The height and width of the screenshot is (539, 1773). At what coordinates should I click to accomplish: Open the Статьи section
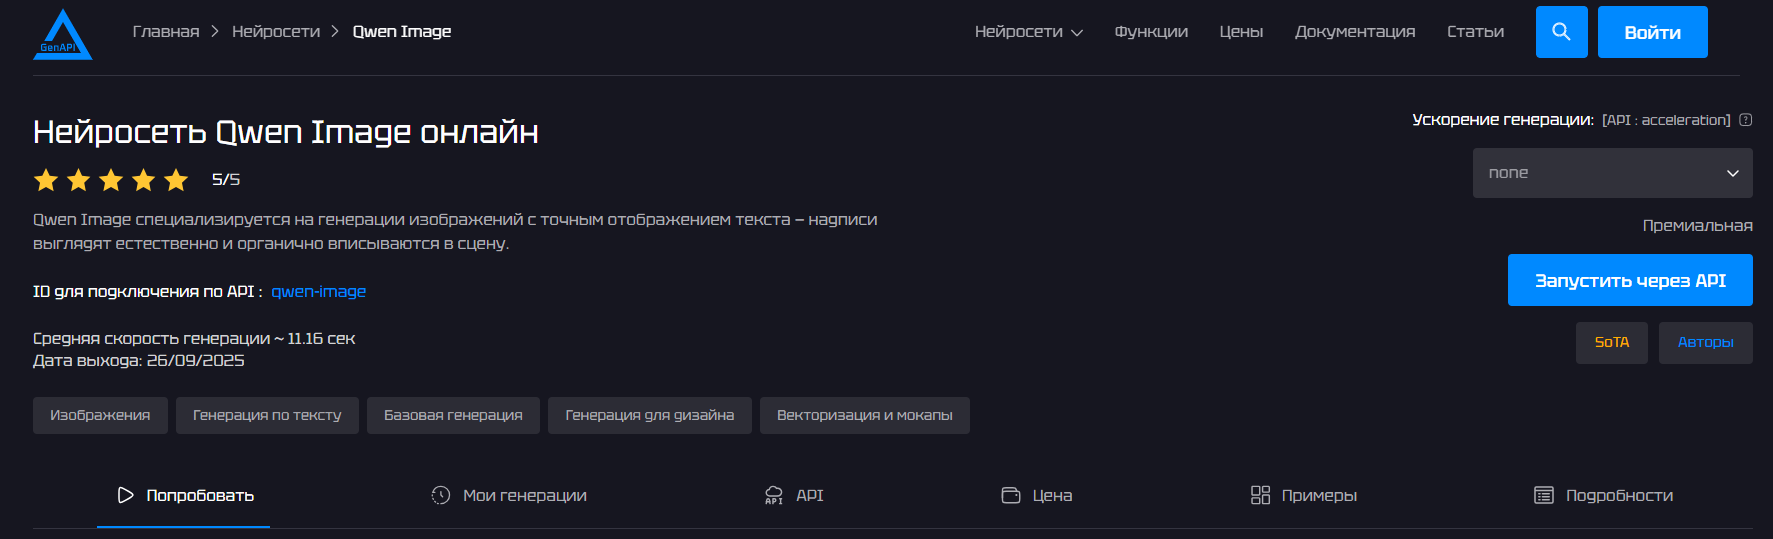1475,32
